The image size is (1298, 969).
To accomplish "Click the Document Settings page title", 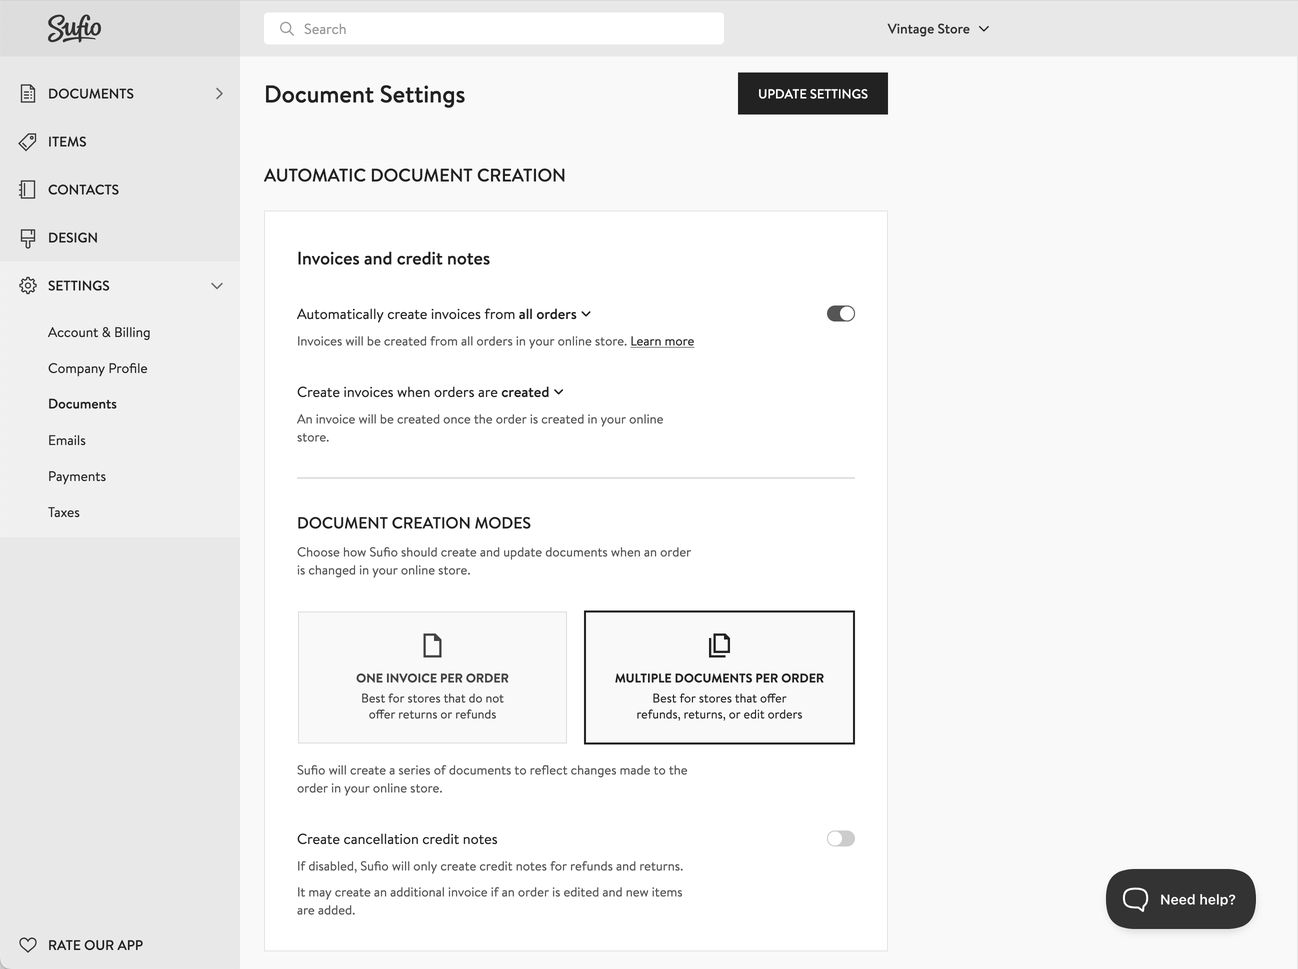I will (x=365, y=94).
